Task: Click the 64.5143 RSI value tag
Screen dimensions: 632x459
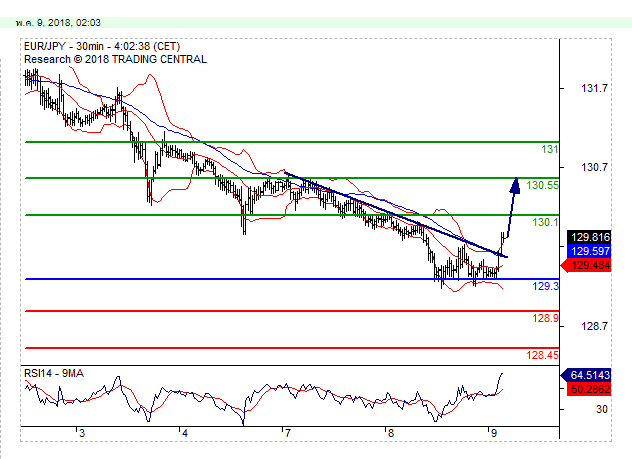Action: tap(586, 375)
